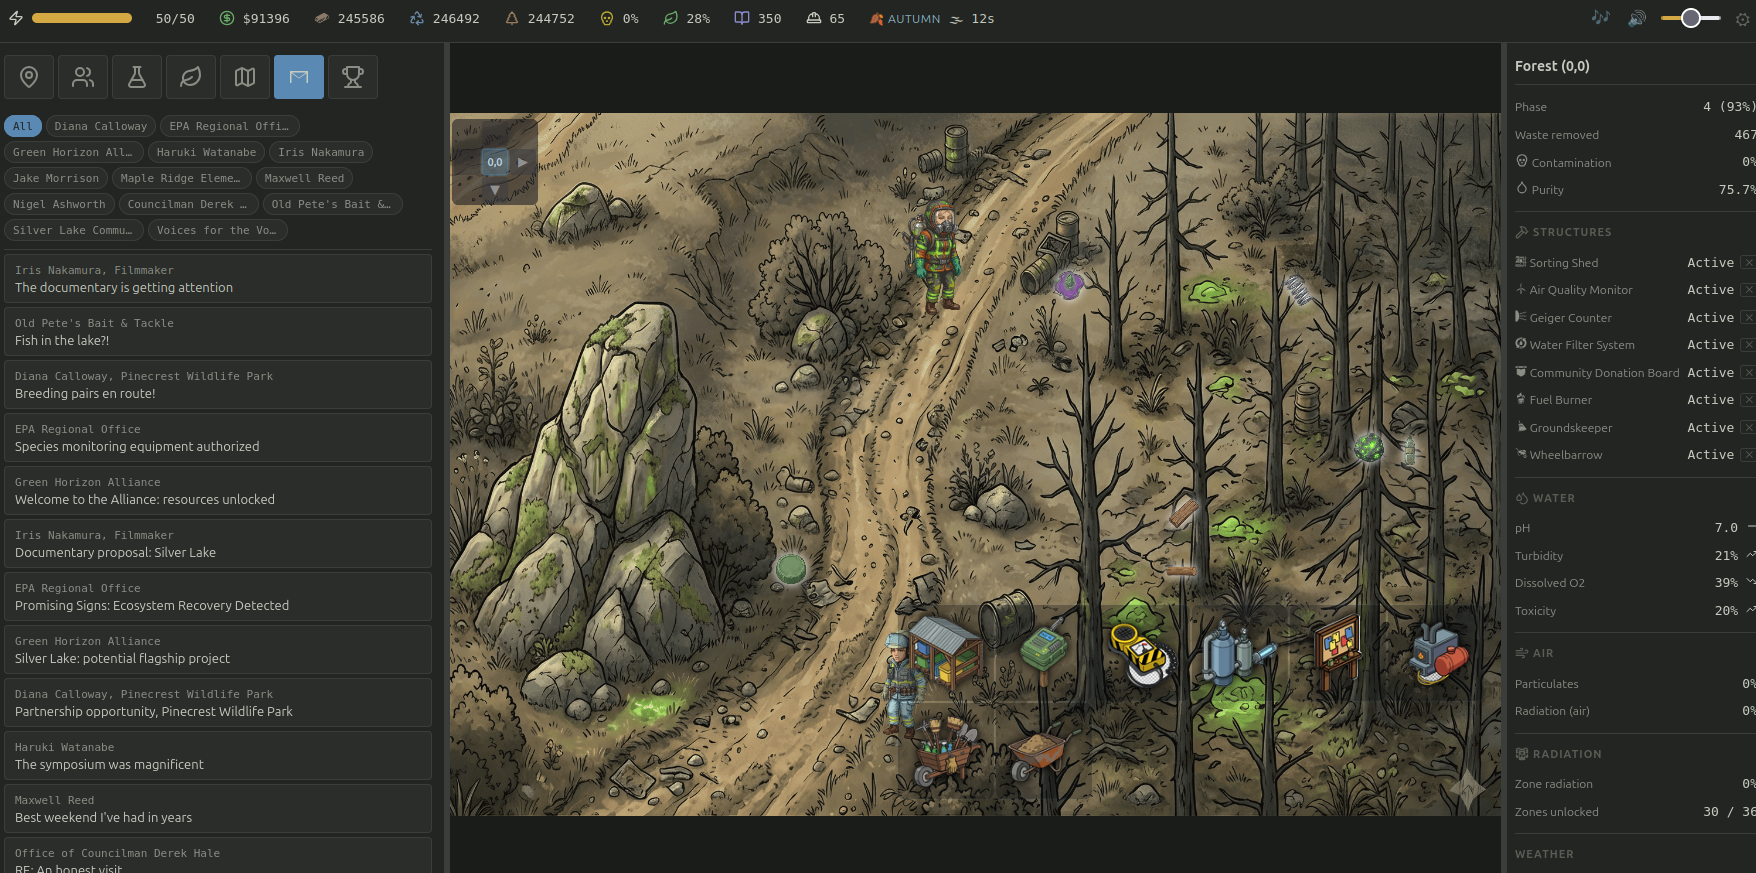Image resolution: width=1756 pixels, height=873 pixels.
Task: Toggle Water Filter System Active status
Action: click(1710, 345)
